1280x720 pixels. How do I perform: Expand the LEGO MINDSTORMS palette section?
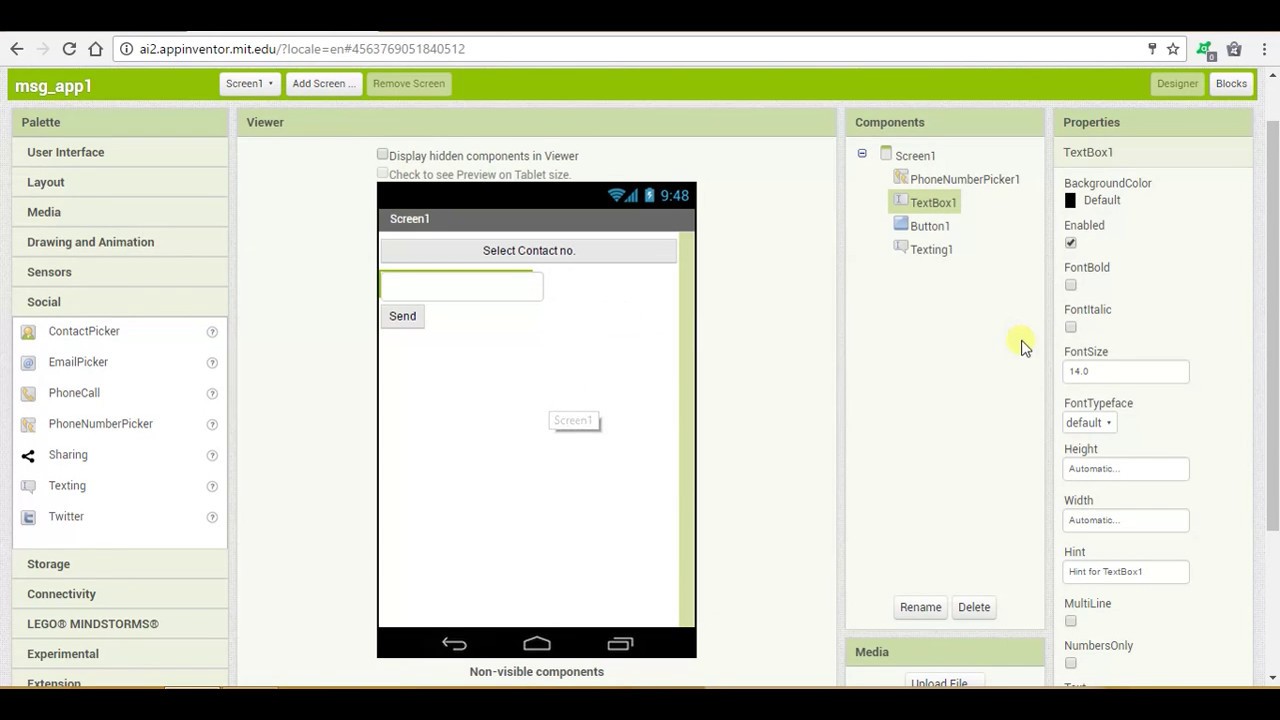(x=120, y=624)
